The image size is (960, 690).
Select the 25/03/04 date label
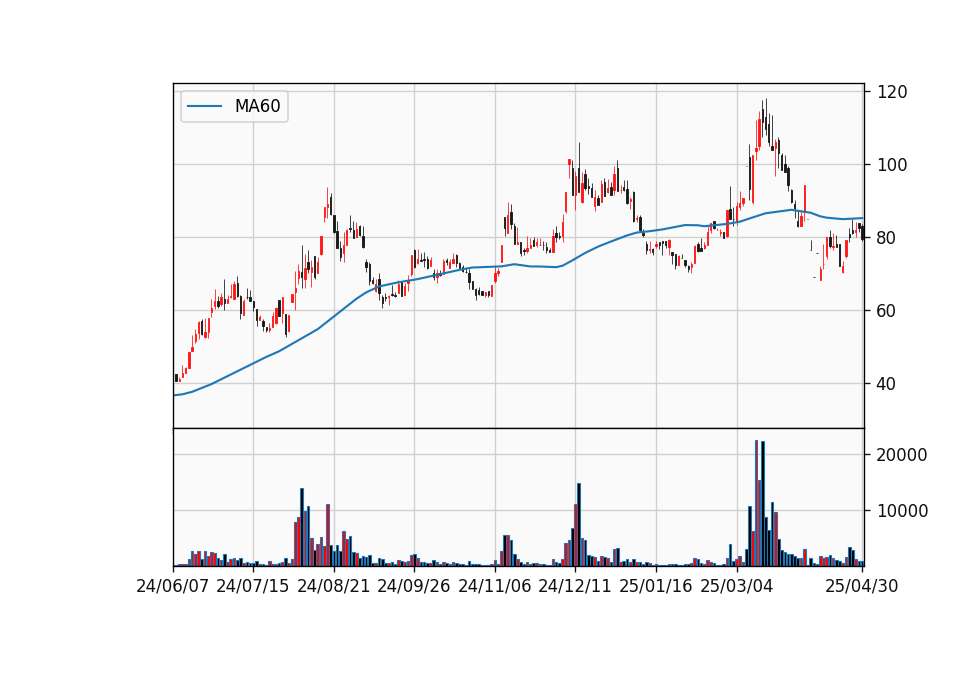point(737,586)
